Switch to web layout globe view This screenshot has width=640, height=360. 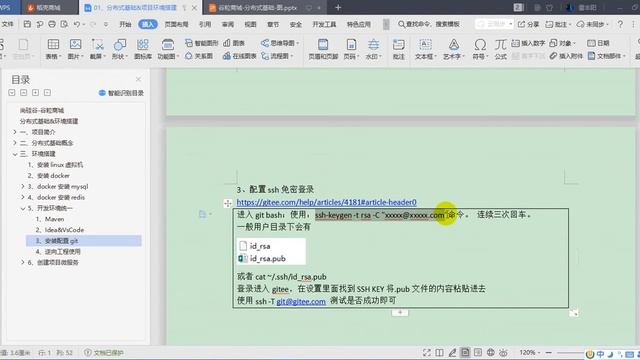(x=491, y=352)
